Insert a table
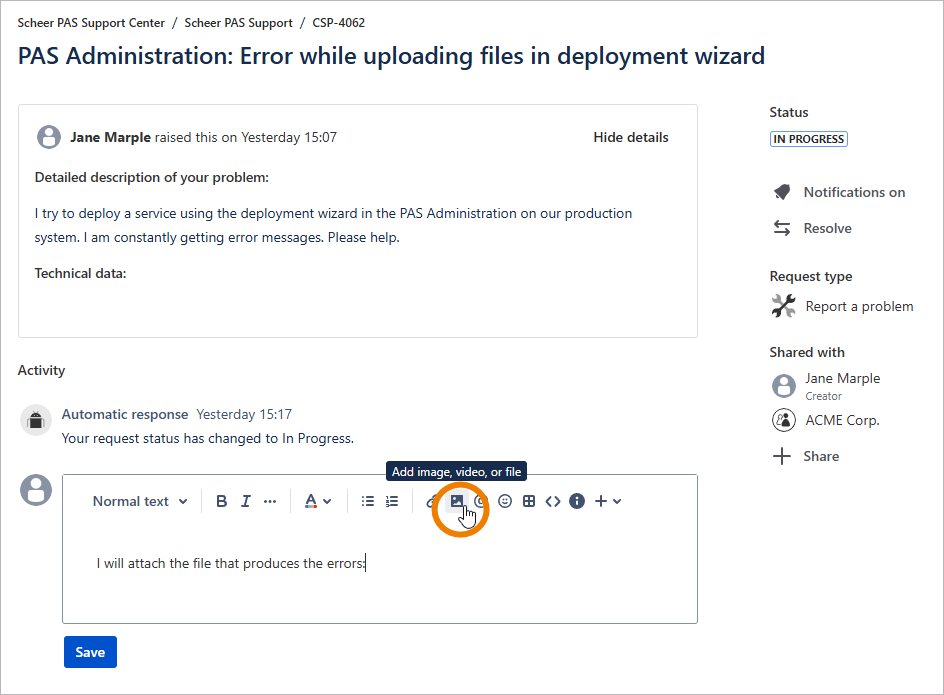 pyautogui.click(x=529, y=501)
